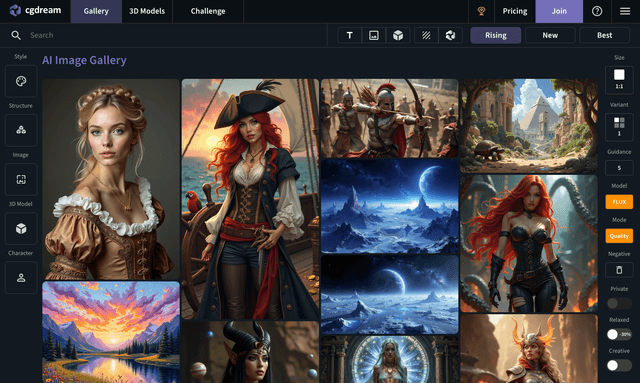
Task: Select the Image upload icon
Action: click(21, 179)
